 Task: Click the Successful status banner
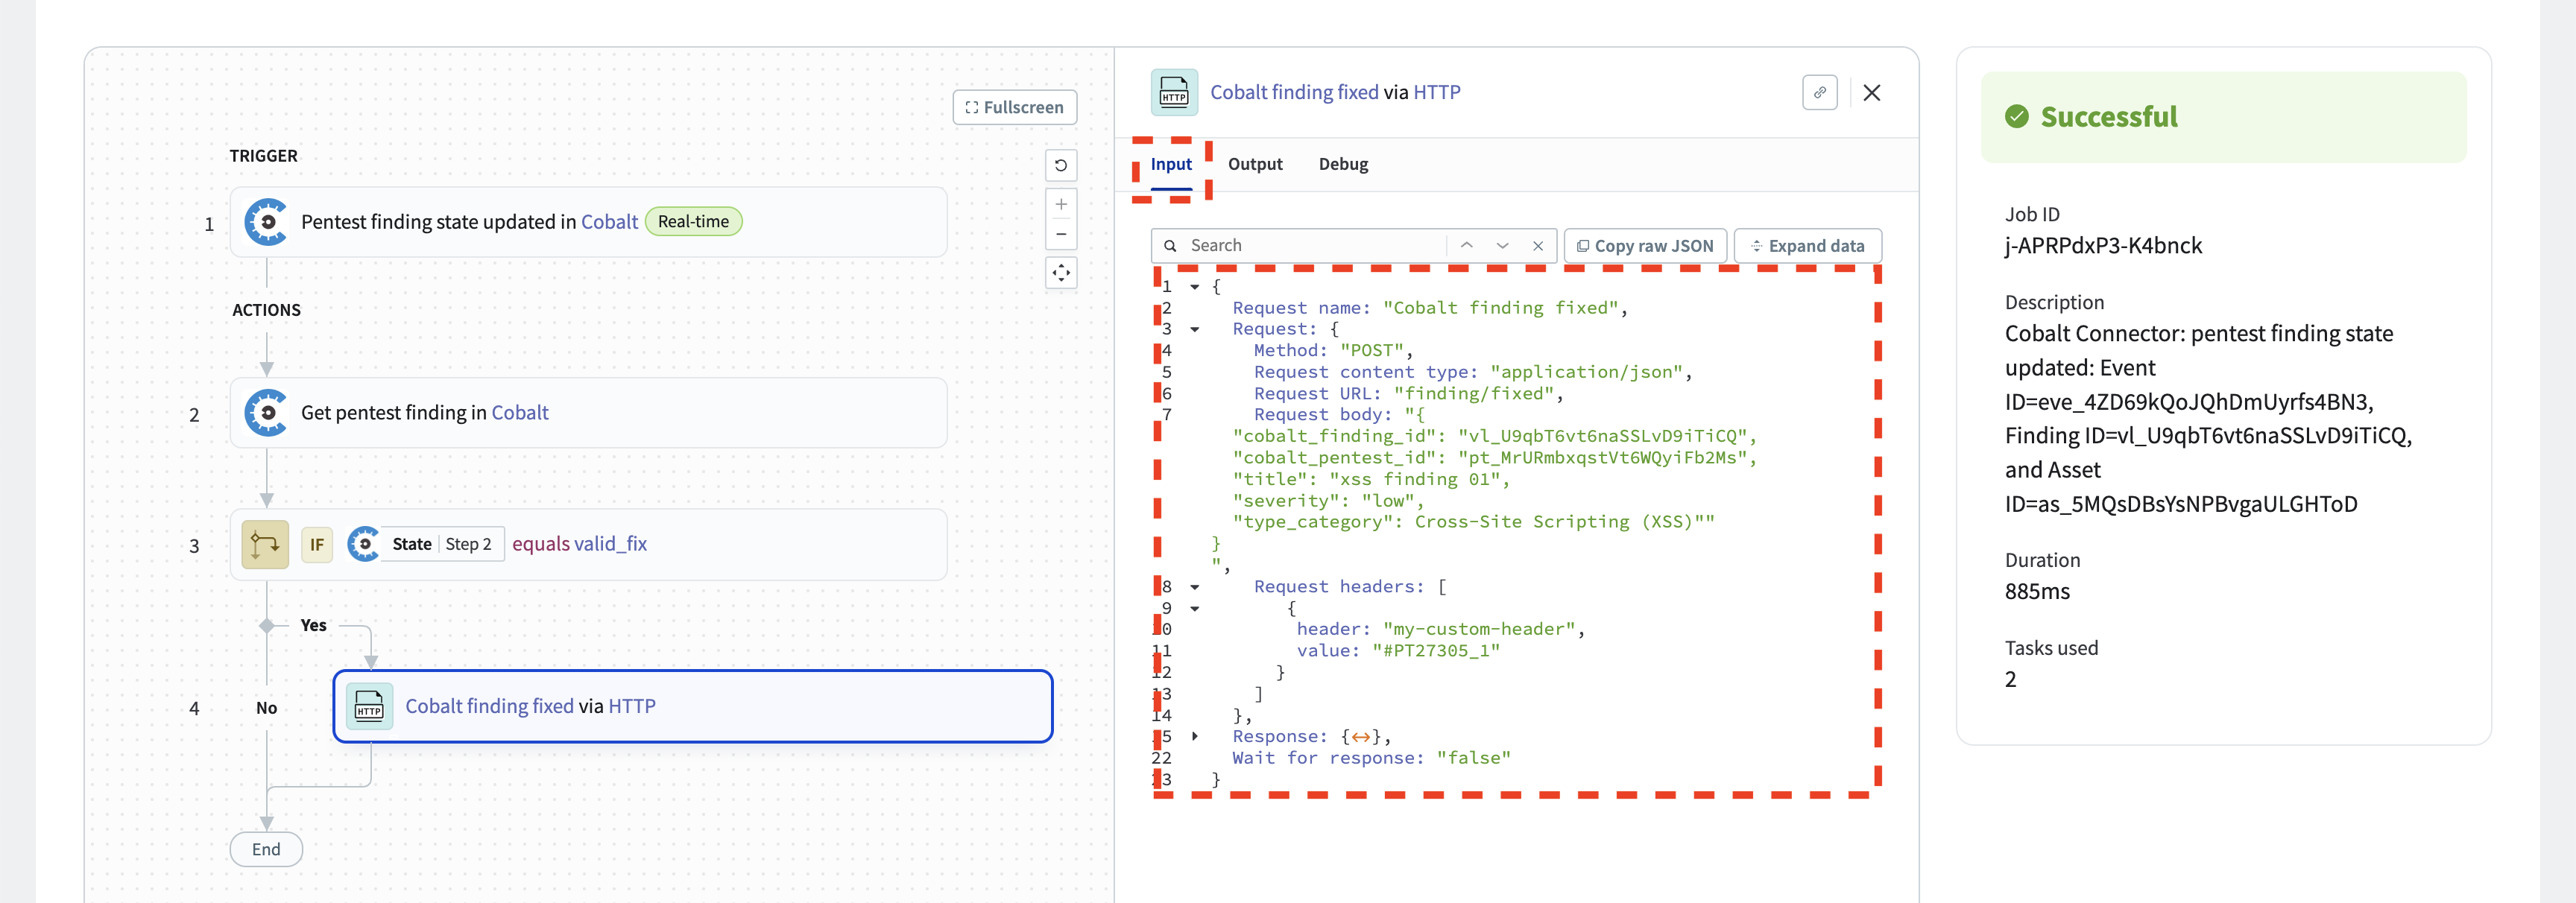(x=2223, y=117)
